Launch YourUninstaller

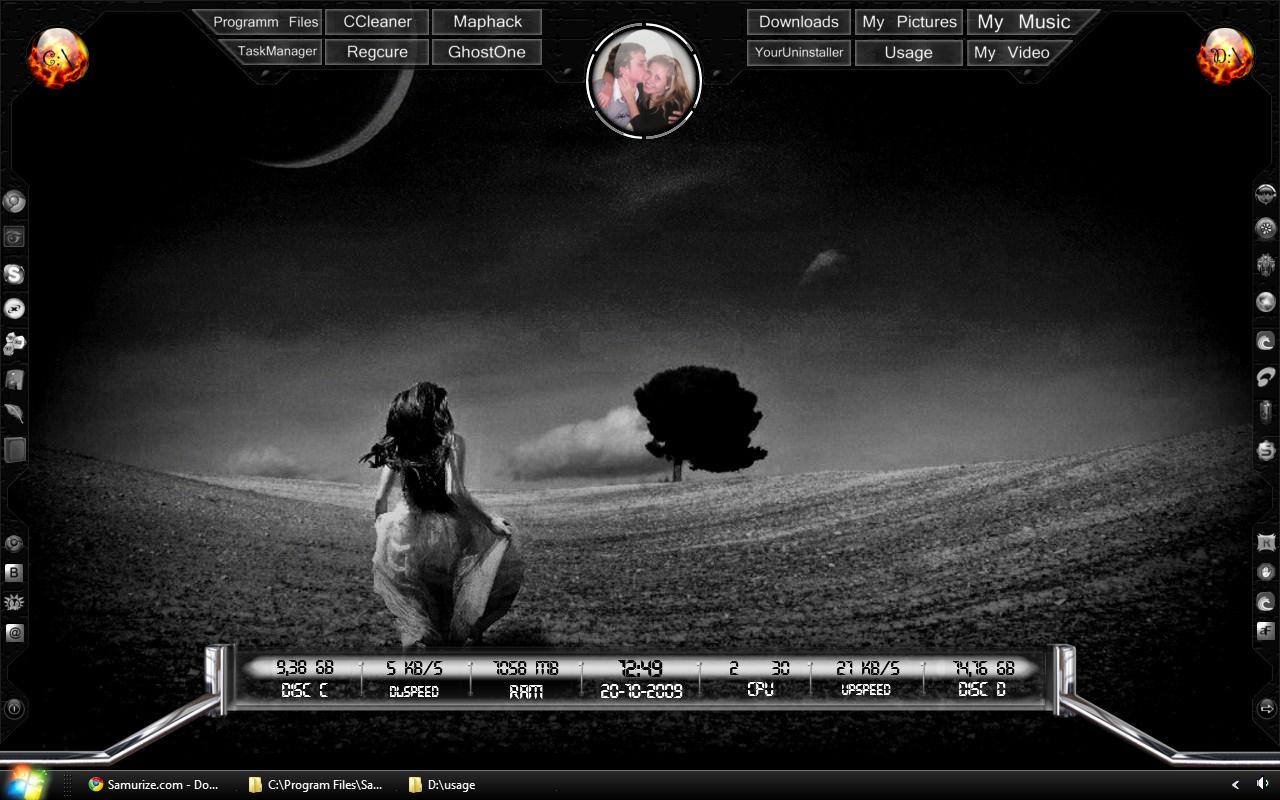(x=798, y=52)
